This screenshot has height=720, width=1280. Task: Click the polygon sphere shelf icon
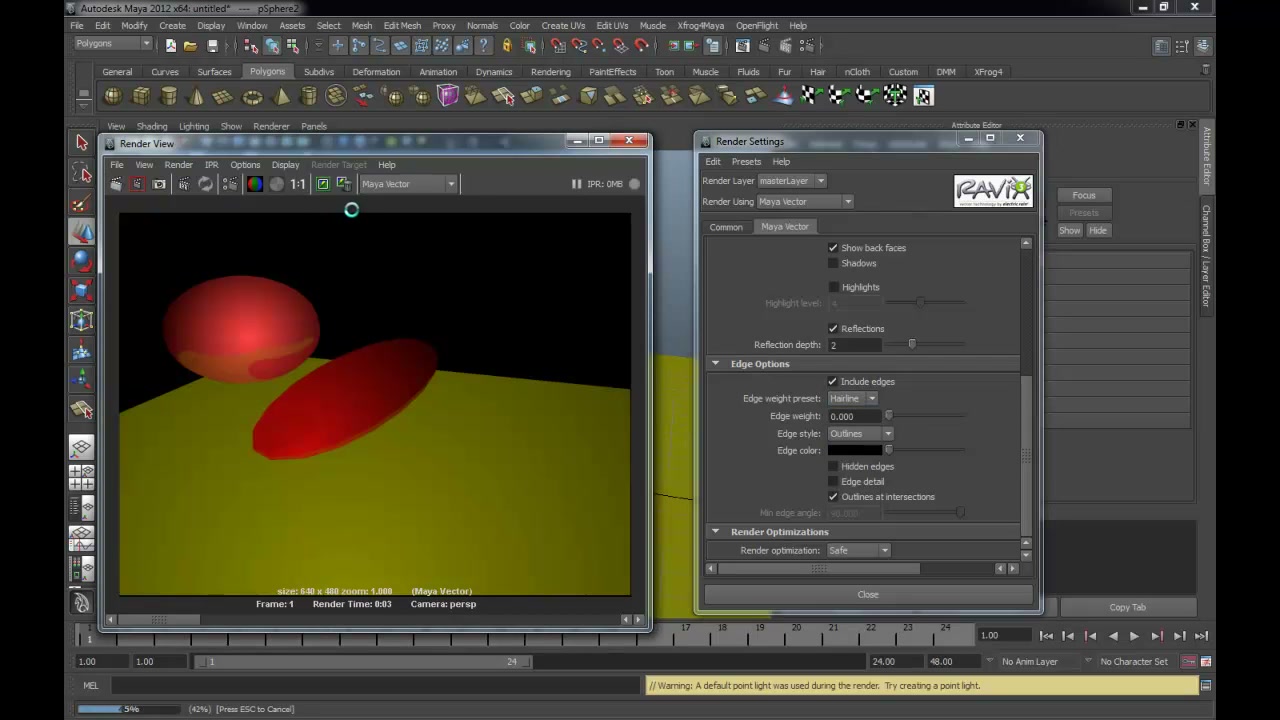113,96
